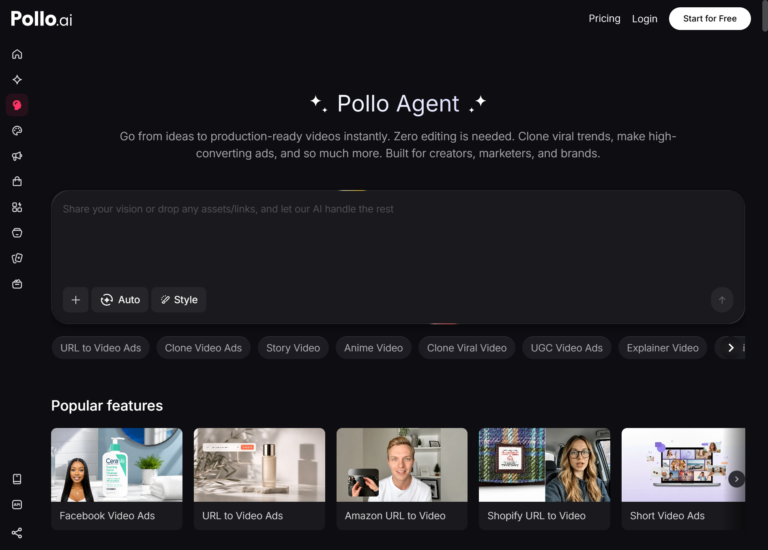This screenshot has height=550, width=768.
Task: Click the 'Pollo Agent' title
Action: click(398, 103)
